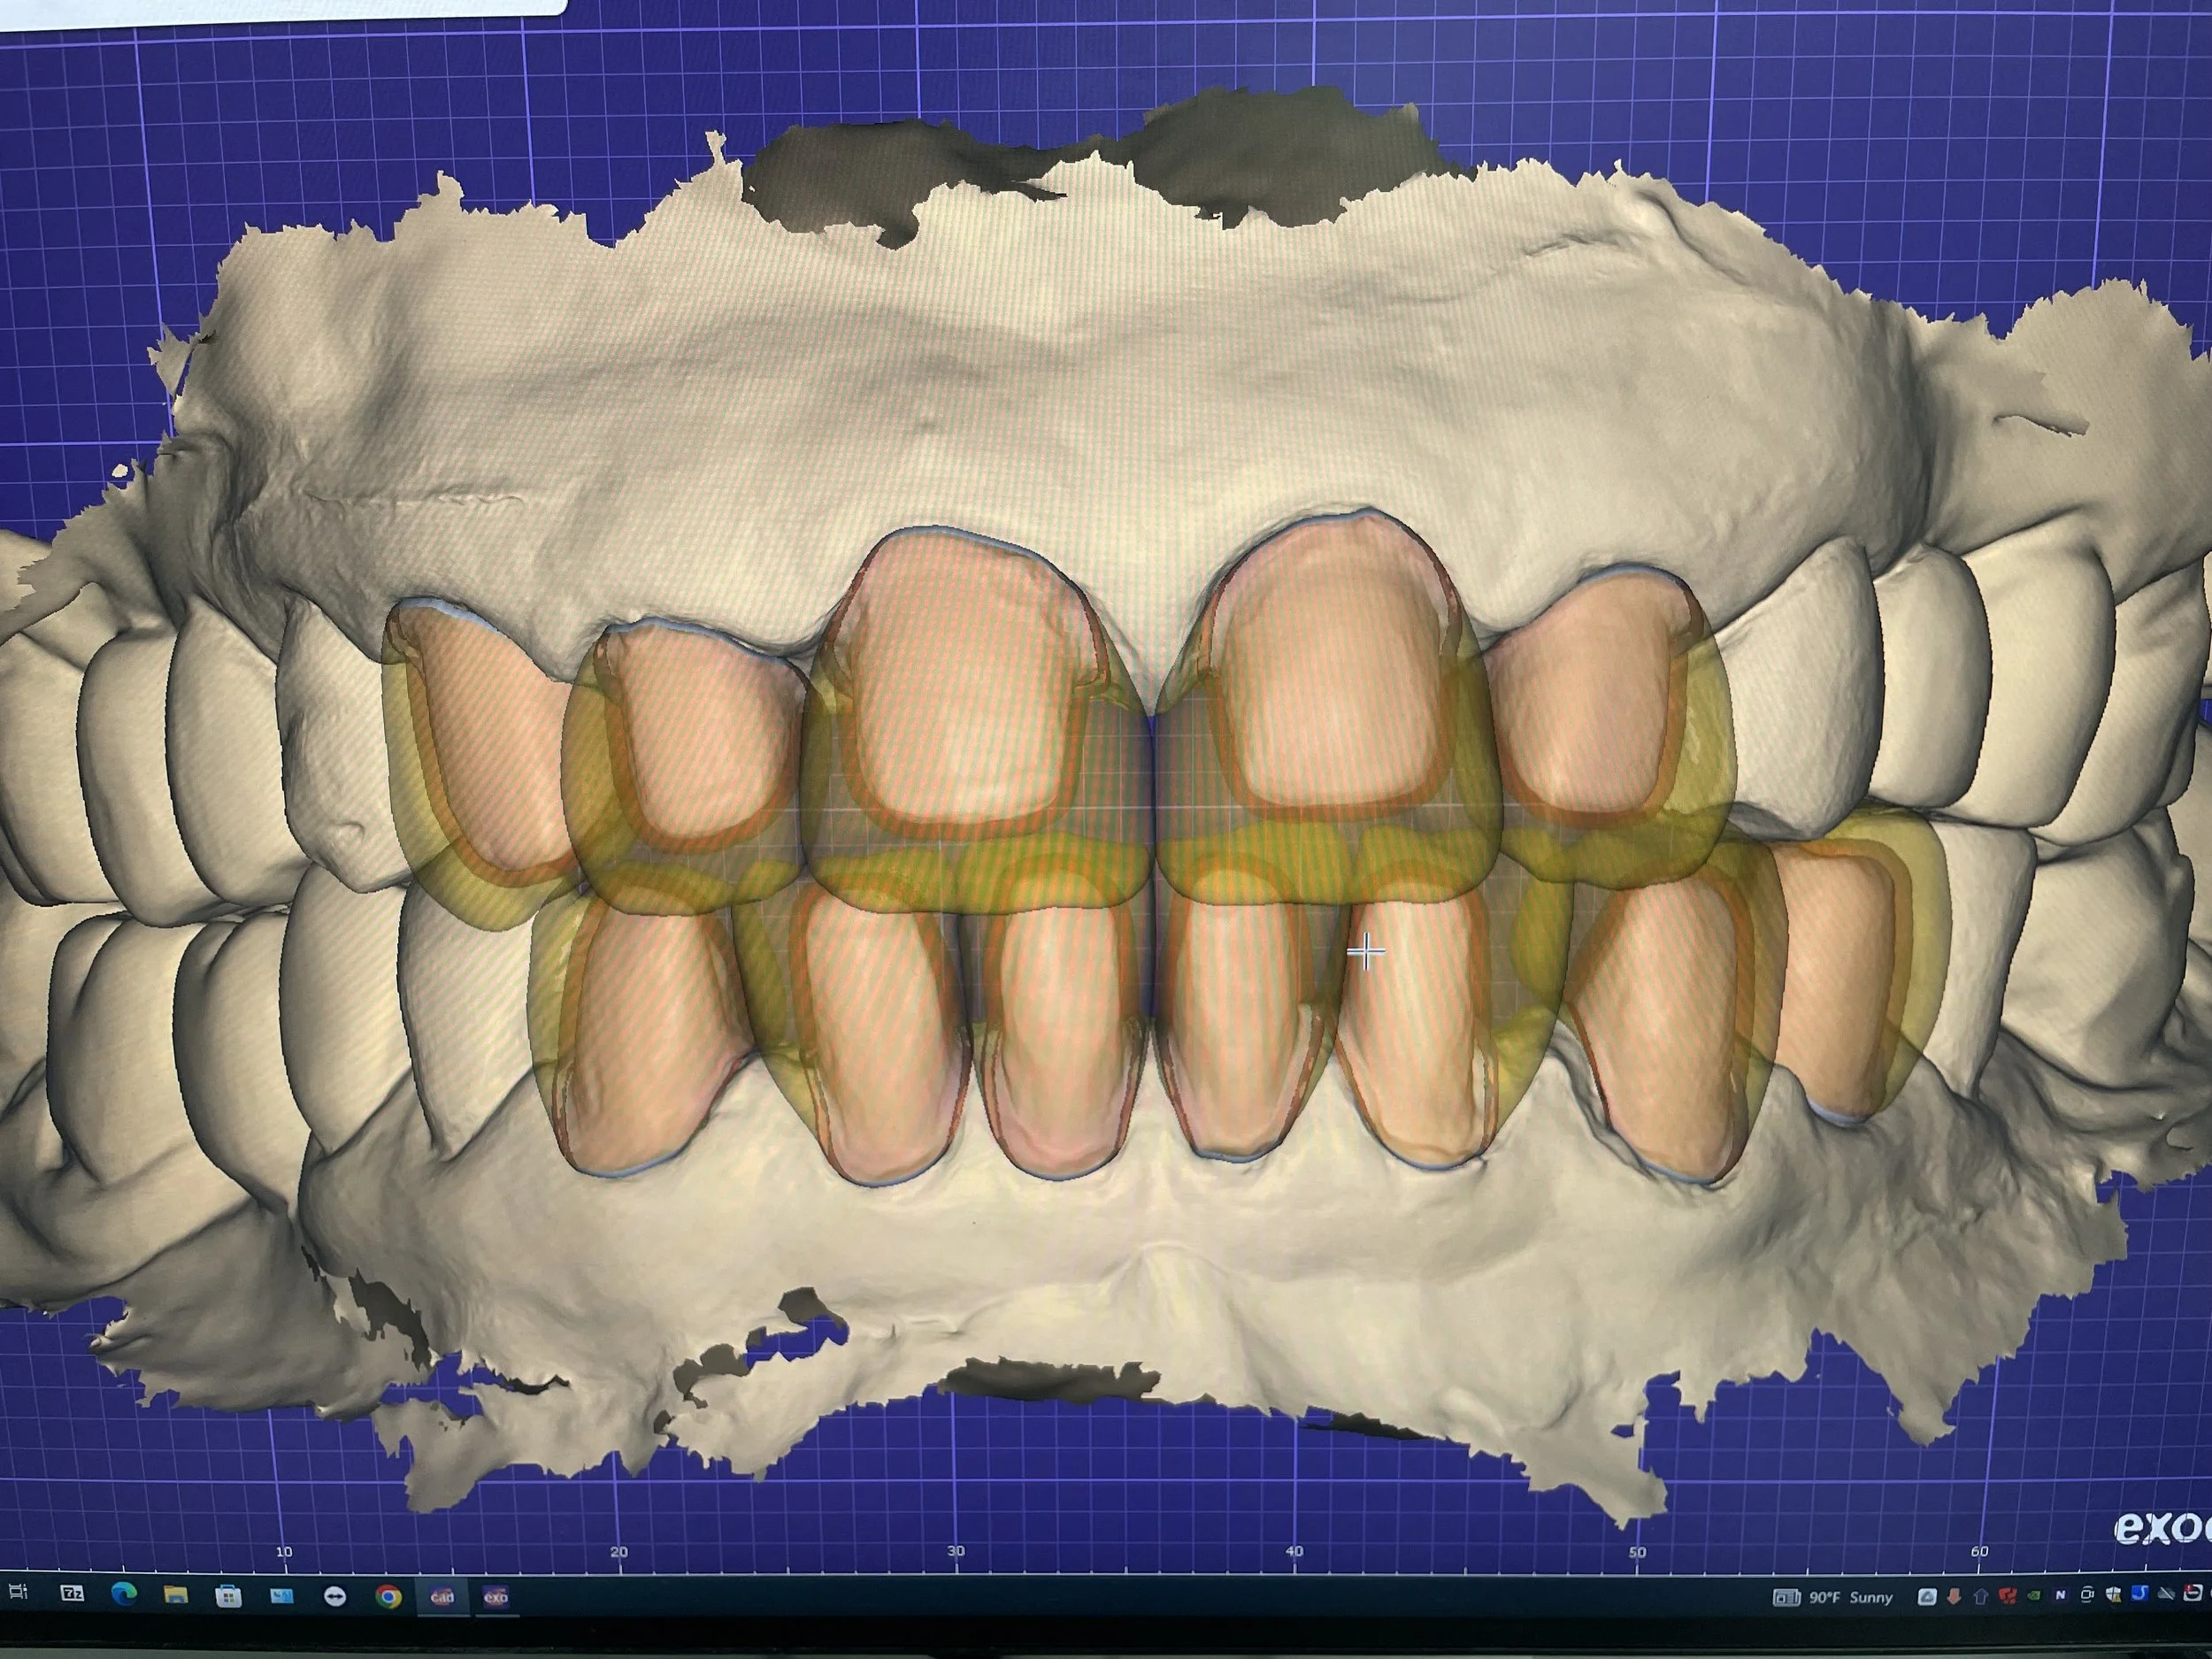Launch the 7-Zip taskbar icon
This screenshot has width=2212, height=1659.
tap(72, 1594)
